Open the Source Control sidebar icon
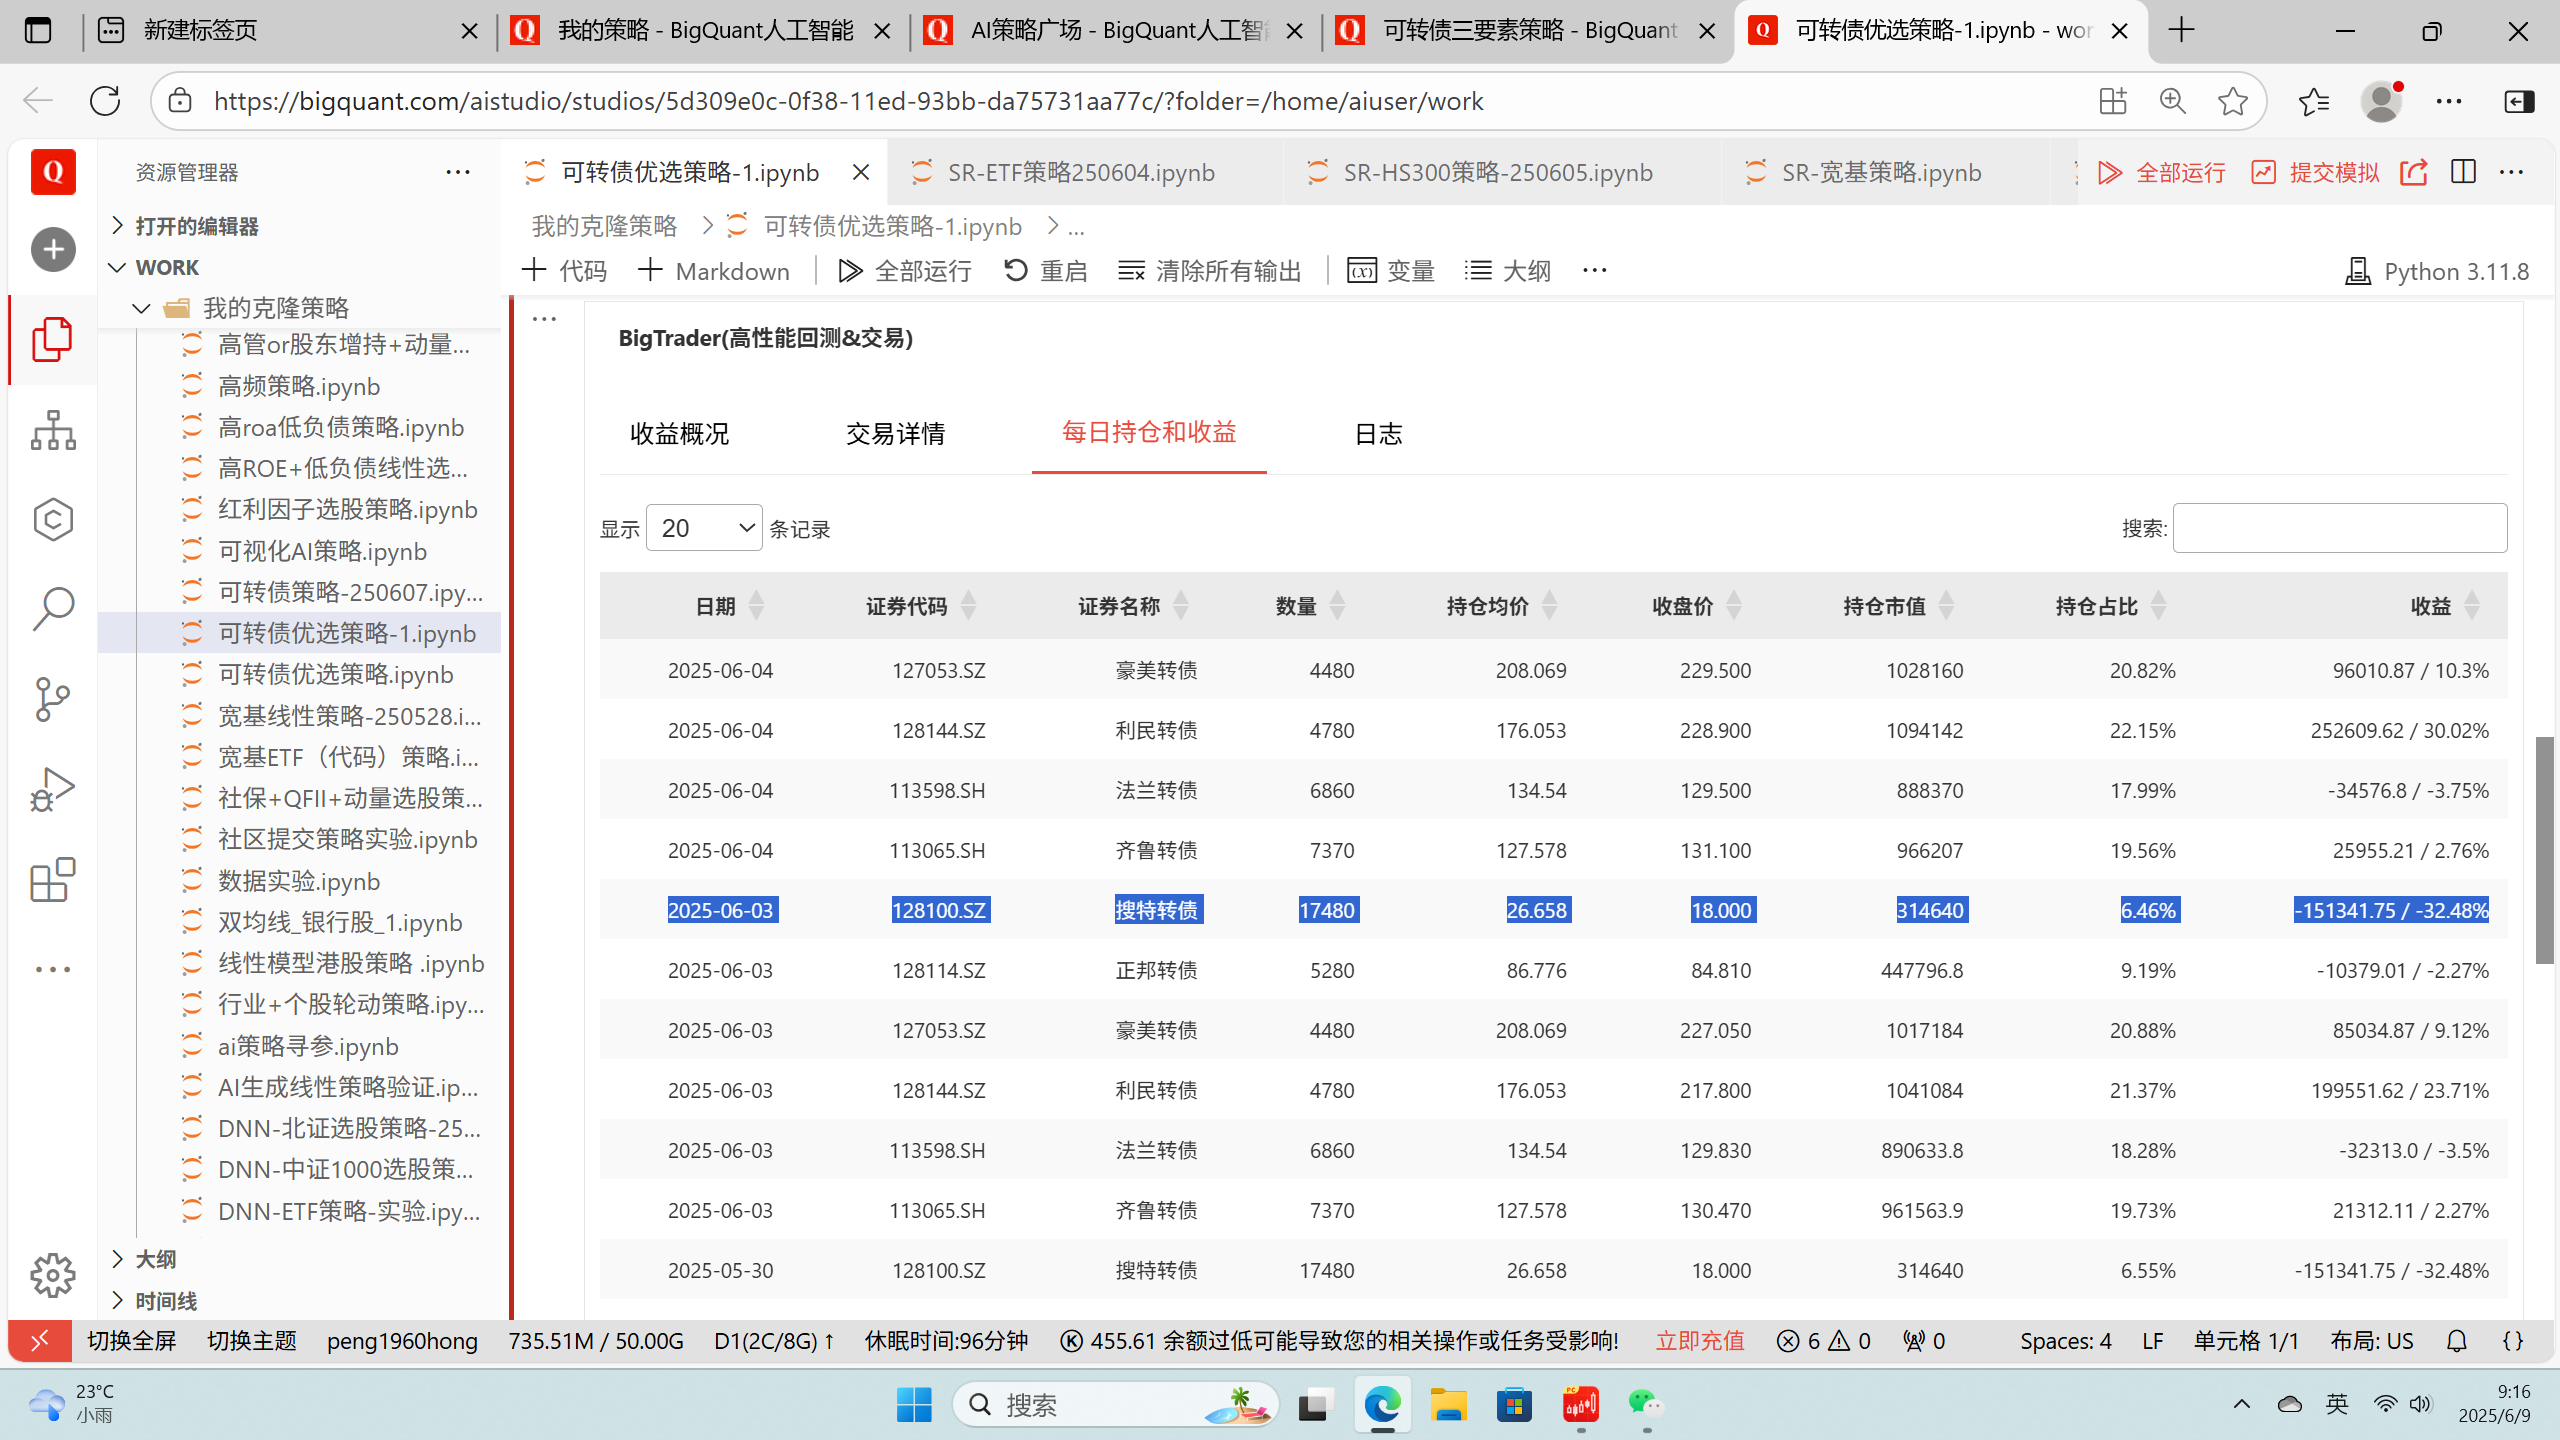This screenshot has height=1440, width=2560. tap(53, 699)
